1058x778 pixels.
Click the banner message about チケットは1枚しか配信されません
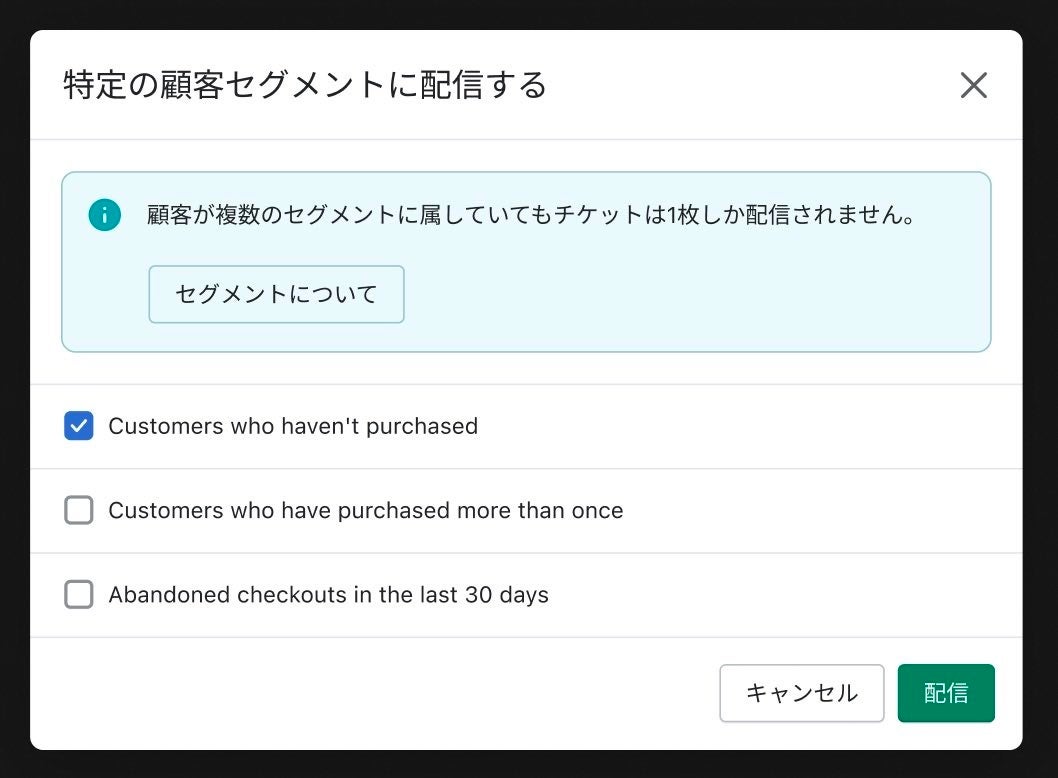coord(531,215)
